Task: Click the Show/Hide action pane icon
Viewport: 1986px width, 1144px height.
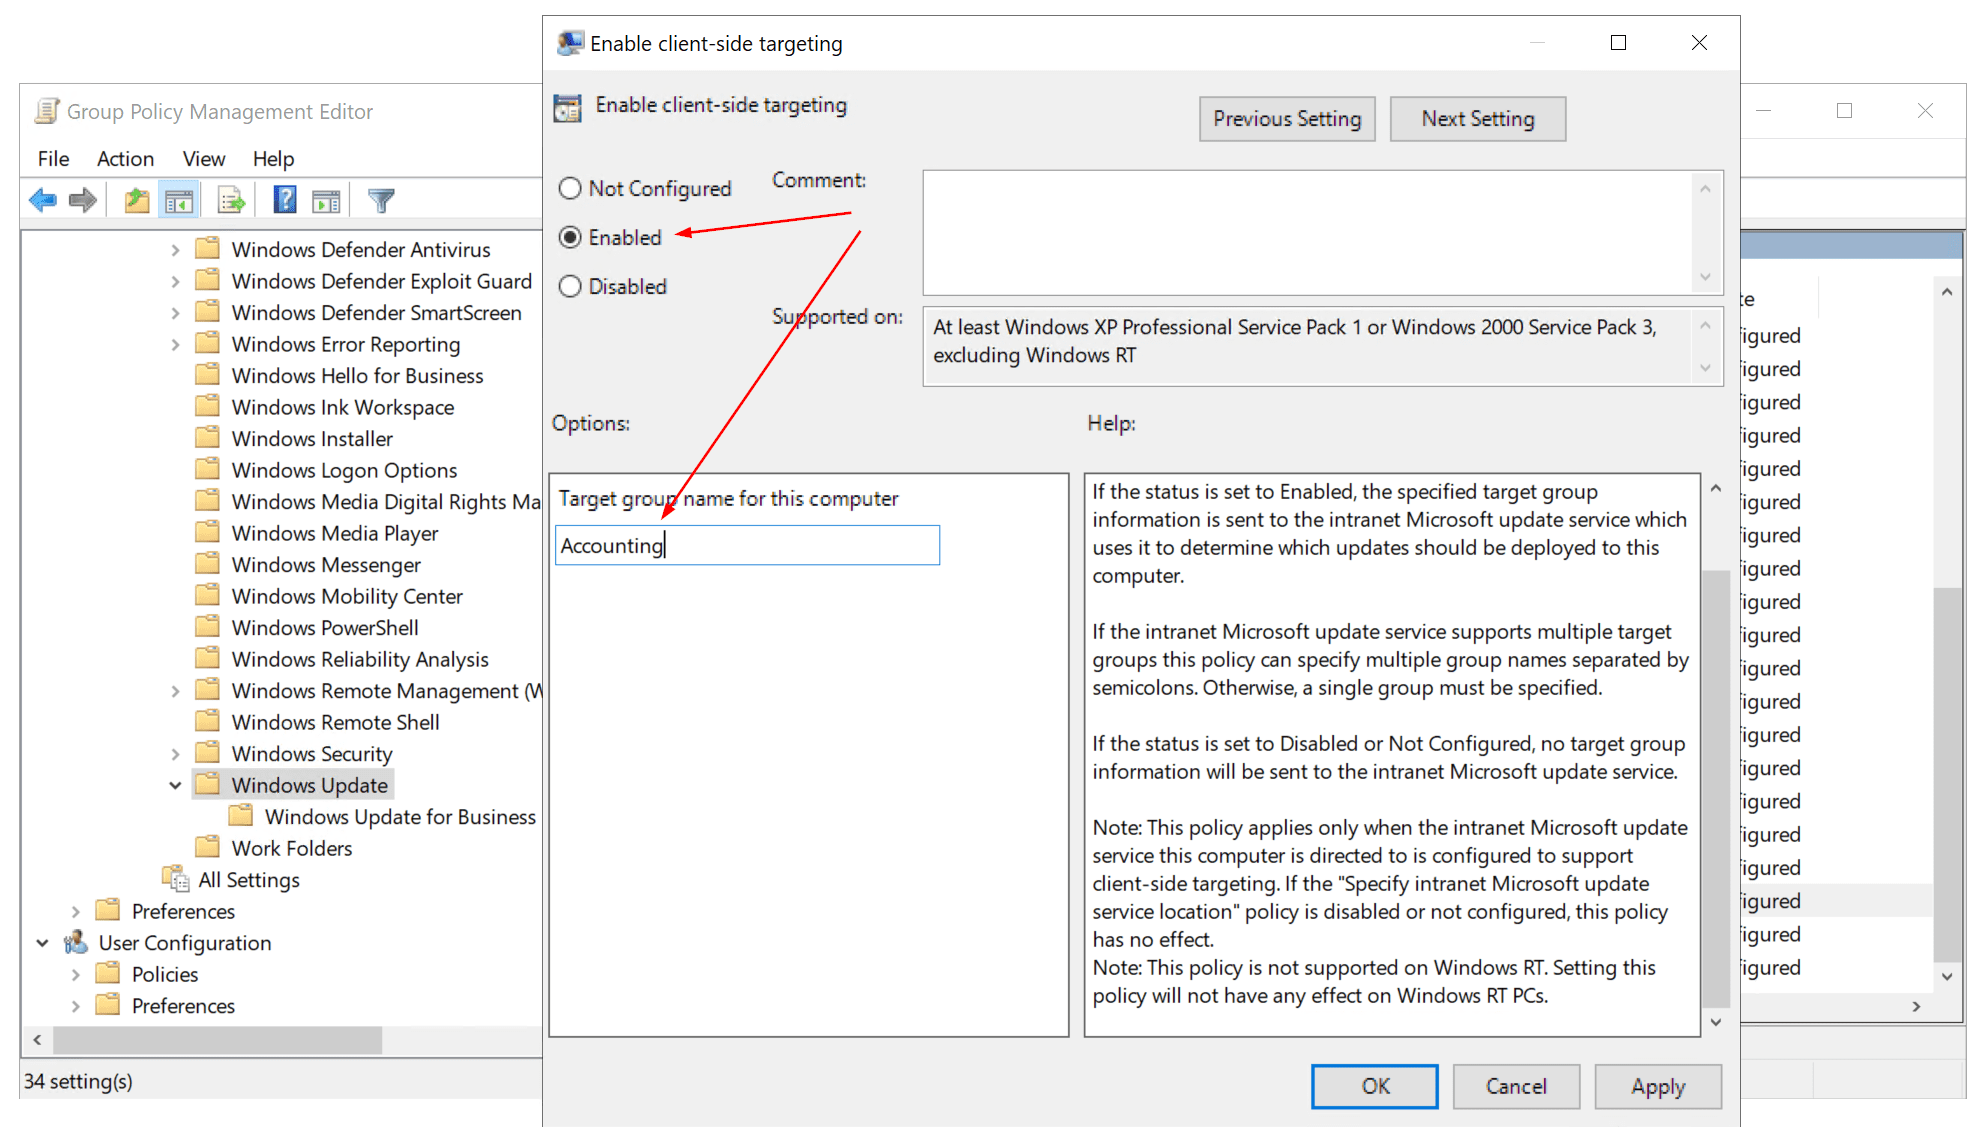Action: click(x=326, y=200)
